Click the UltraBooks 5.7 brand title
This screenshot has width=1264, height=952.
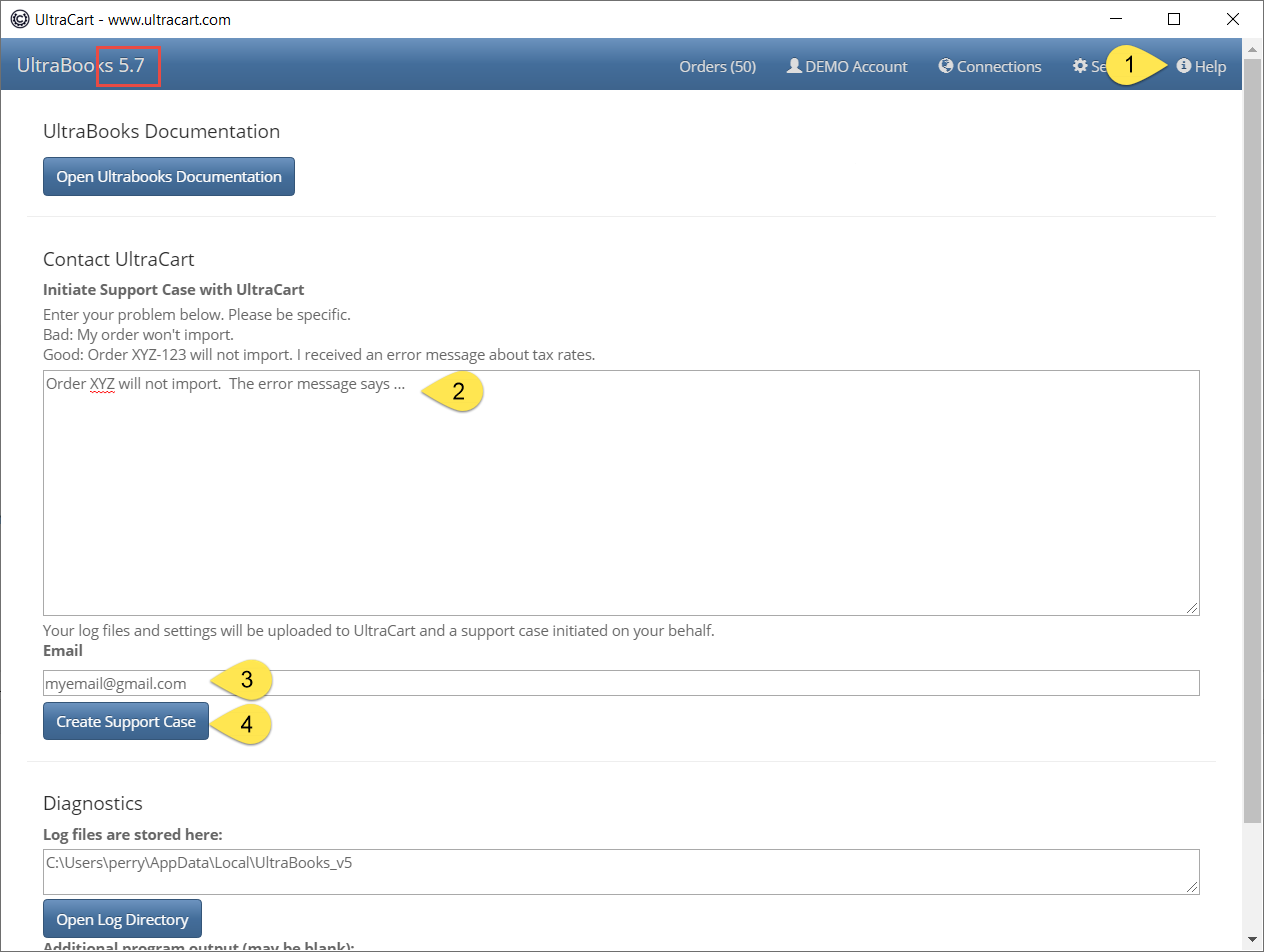click(x=81, y=66)
